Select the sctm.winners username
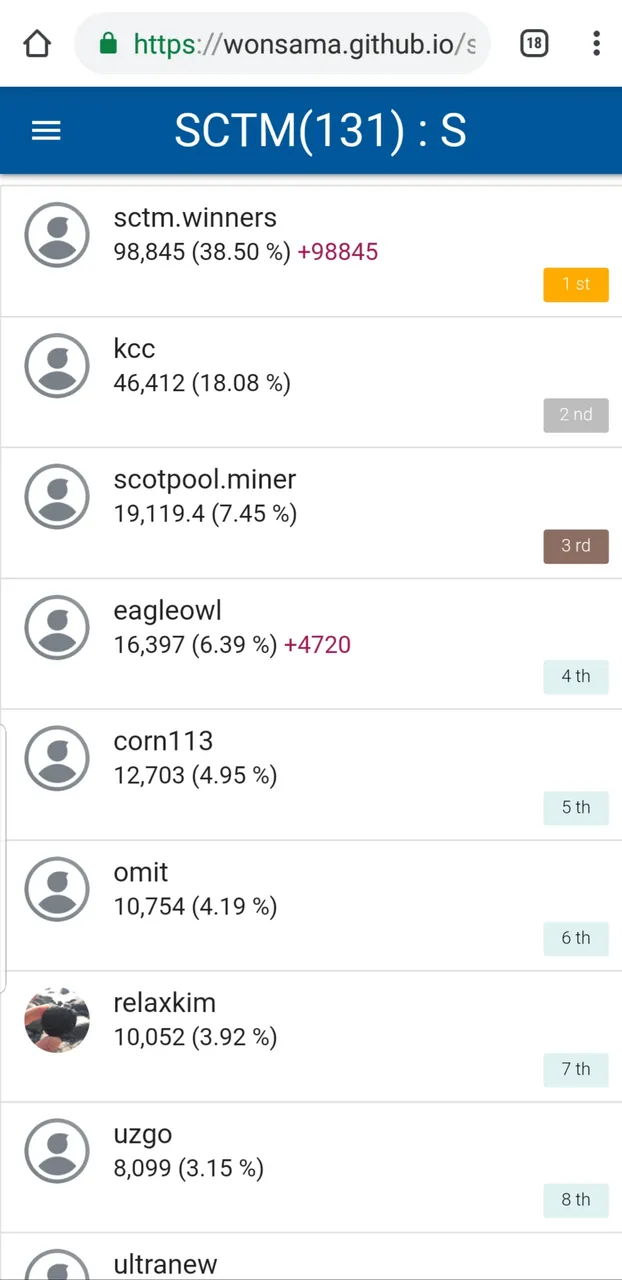 point(195,218)
